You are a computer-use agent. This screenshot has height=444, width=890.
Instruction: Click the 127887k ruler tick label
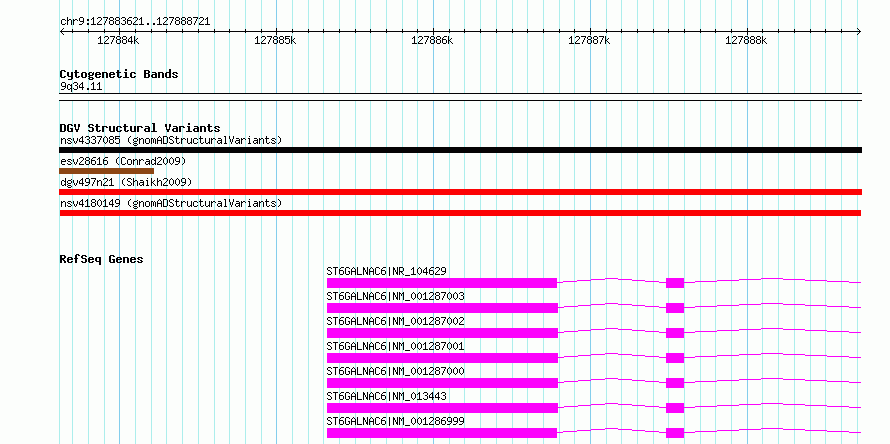click(589, 40)
